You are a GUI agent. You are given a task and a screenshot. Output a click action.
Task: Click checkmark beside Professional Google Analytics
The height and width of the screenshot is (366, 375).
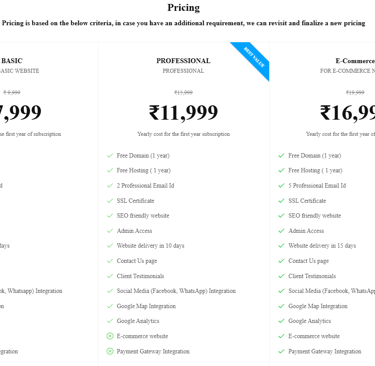[110, 321]
